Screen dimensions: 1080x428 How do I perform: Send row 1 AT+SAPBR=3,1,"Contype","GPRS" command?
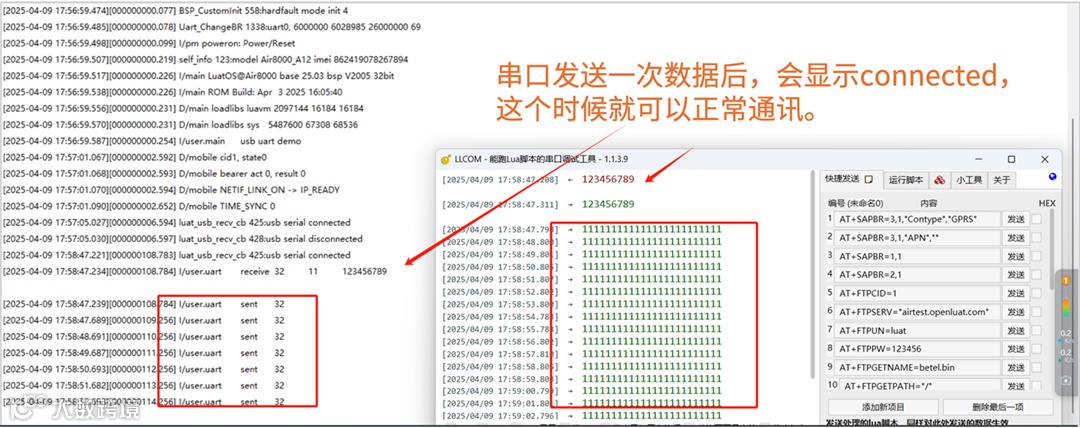click(x=1016, y=219)
